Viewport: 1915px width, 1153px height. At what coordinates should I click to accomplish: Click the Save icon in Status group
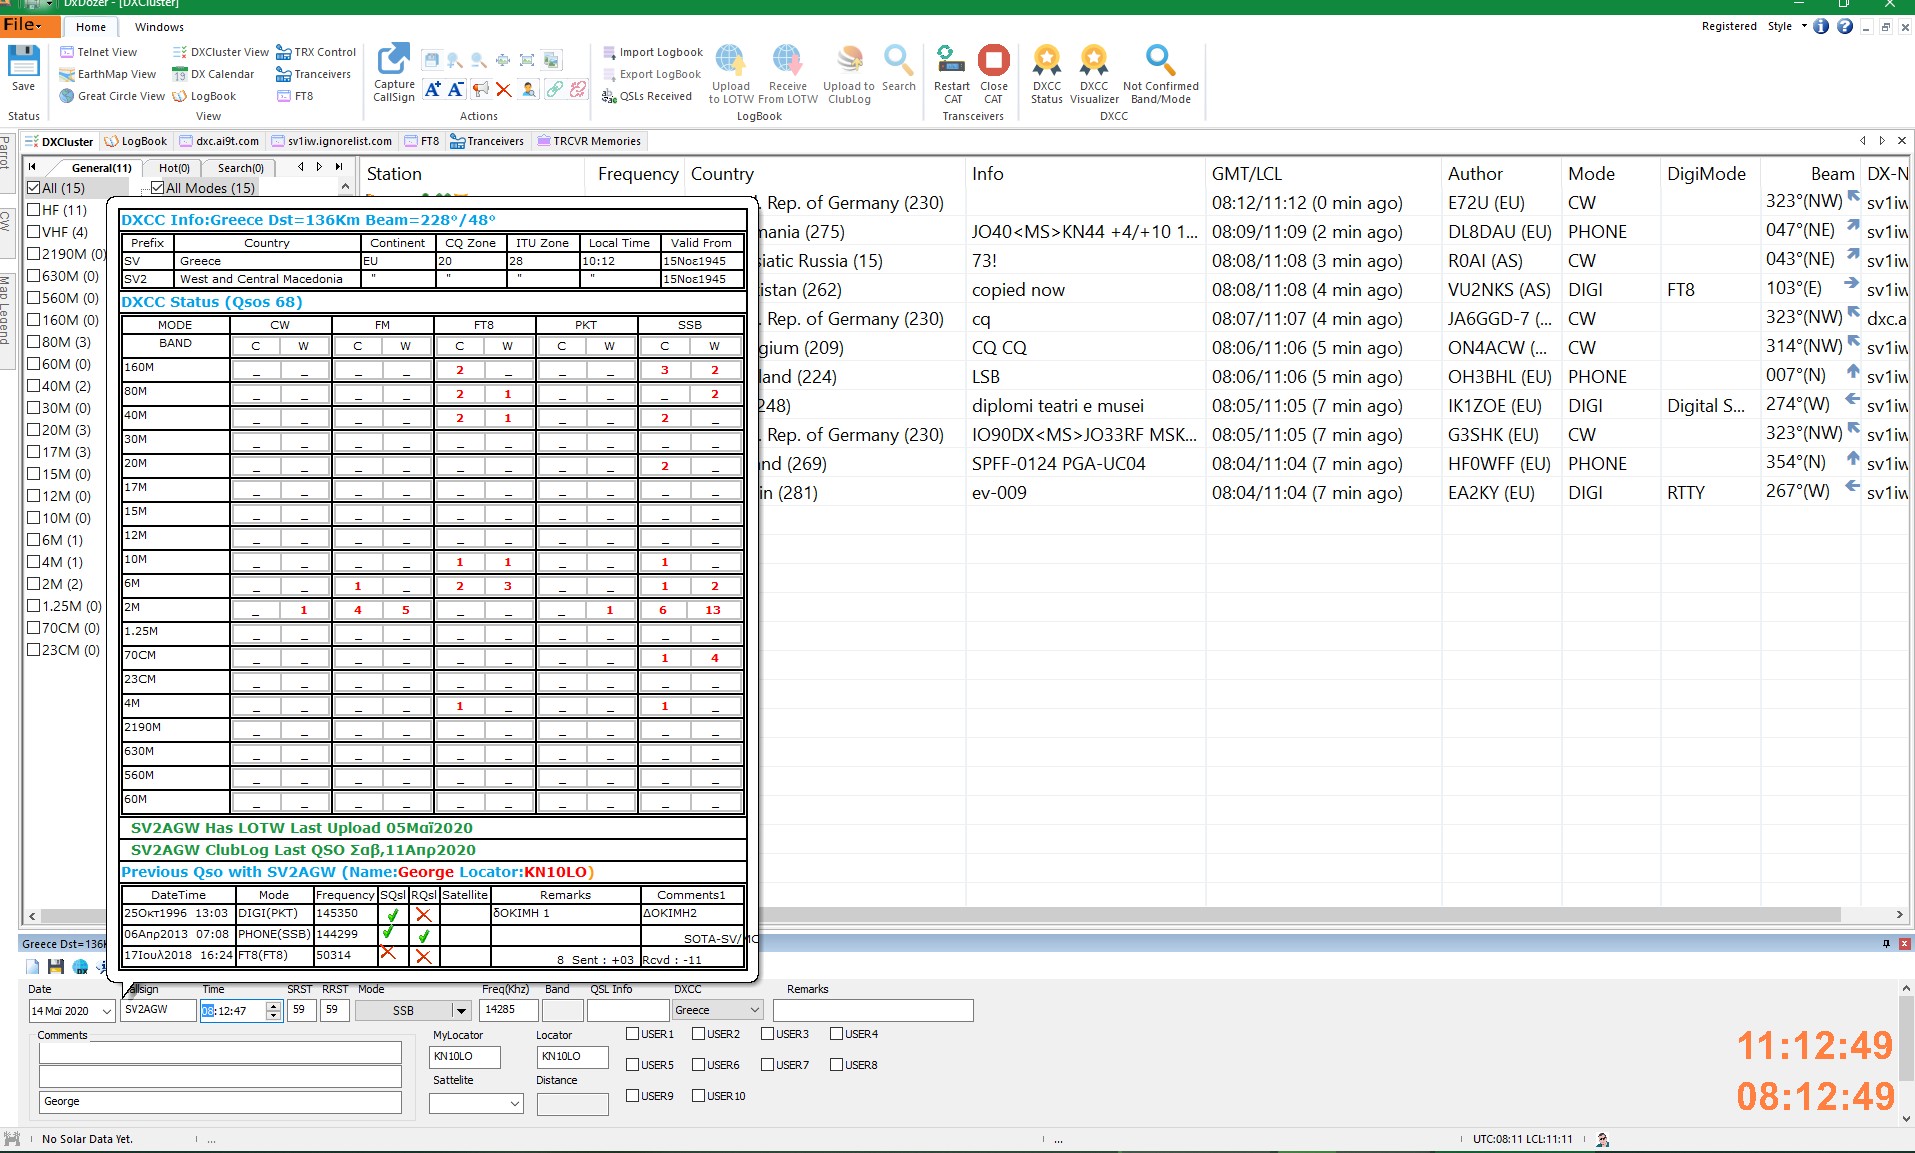pyautogui.click(x=23, y=68)
